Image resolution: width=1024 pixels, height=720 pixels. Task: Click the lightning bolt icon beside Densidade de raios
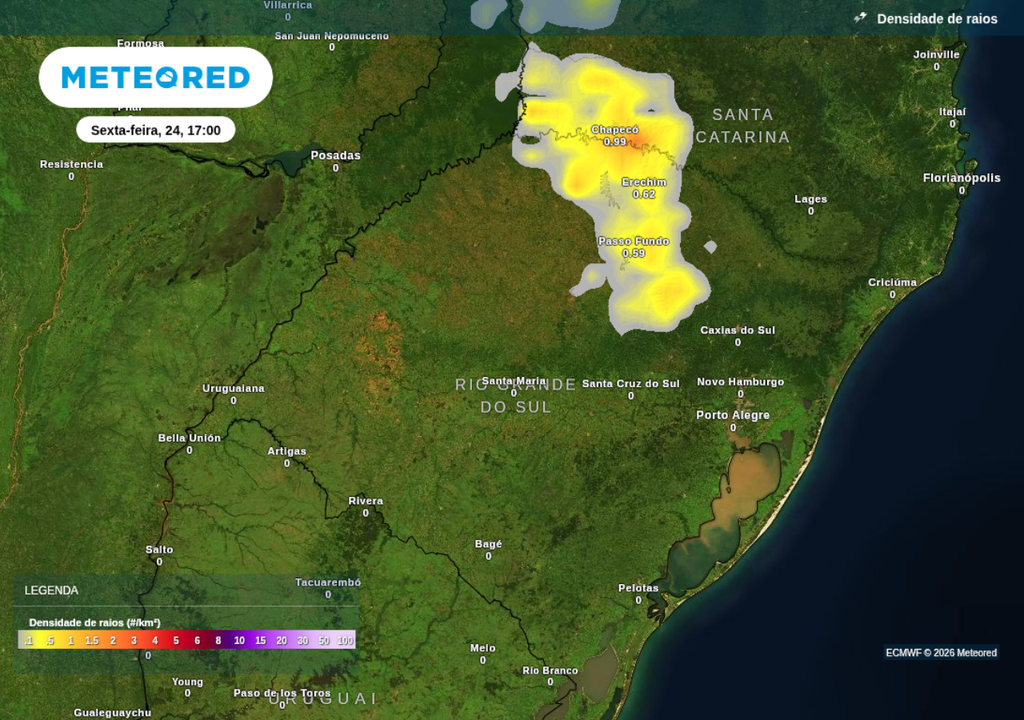(860, 18)
